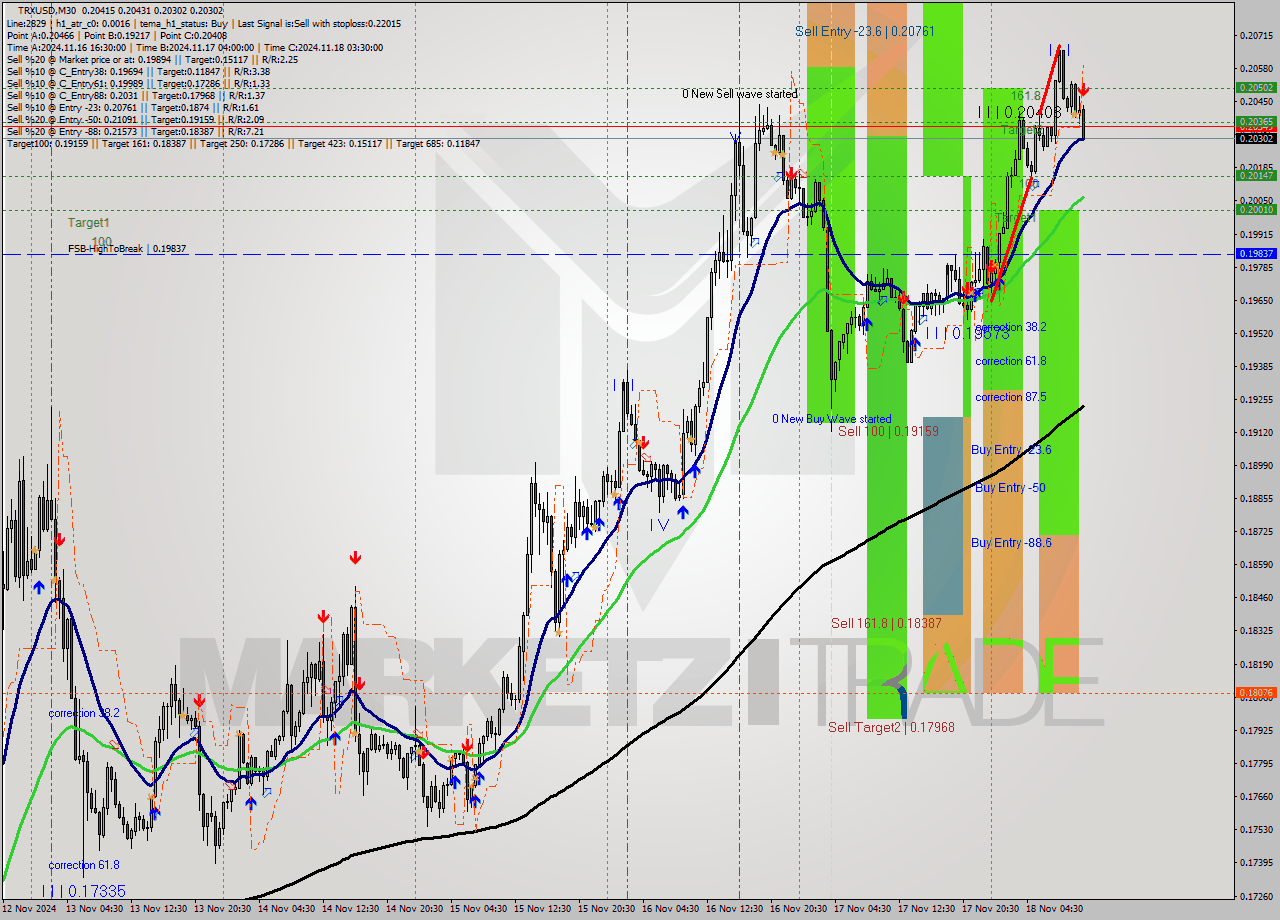
Task: Click the '0 New Sell wave started' label
Action: click(740, 94)
